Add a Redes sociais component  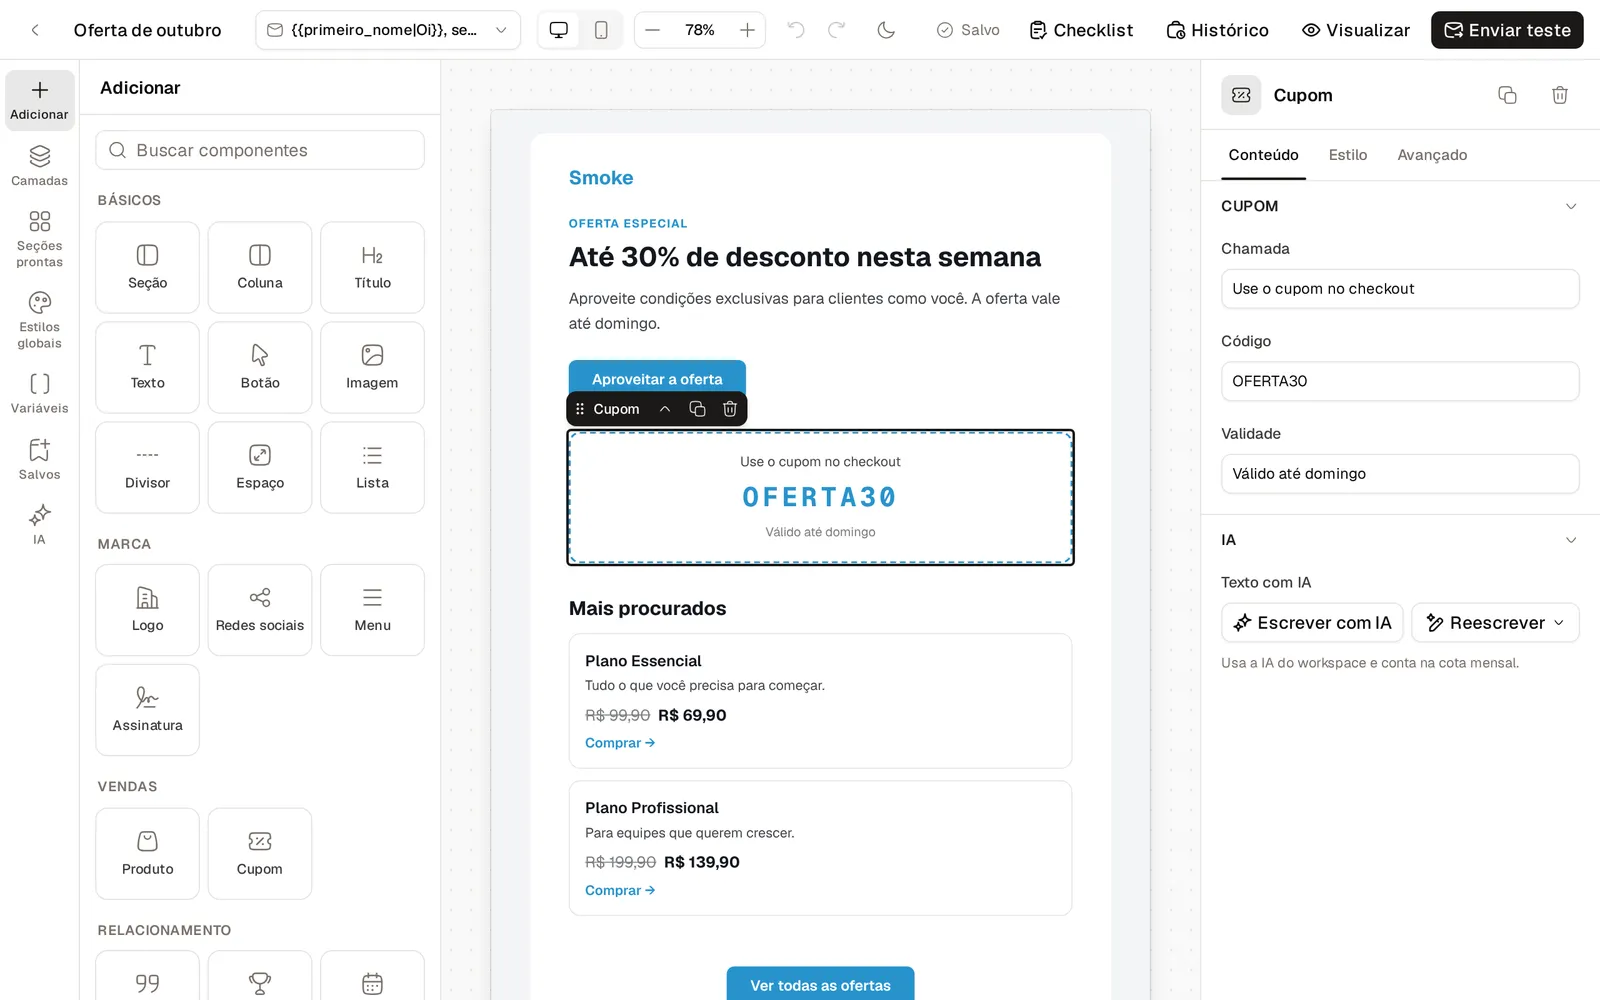[x=260, y=610]
